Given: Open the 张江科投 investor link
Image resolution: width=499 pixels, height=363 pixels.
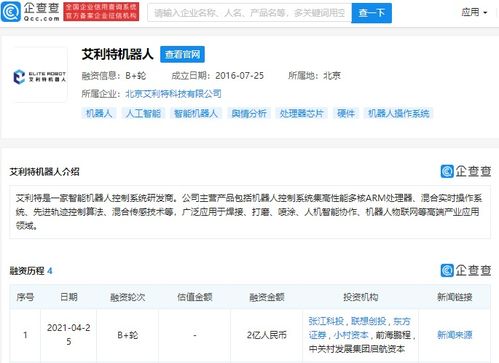Looking at the screenshot, I should point(326,321).
